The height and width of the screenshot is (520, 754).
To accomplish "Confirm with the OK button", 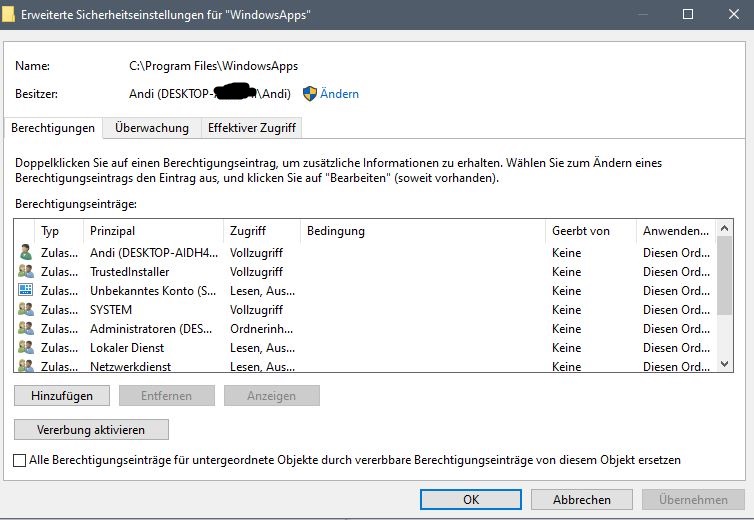I will pos(471,500).
